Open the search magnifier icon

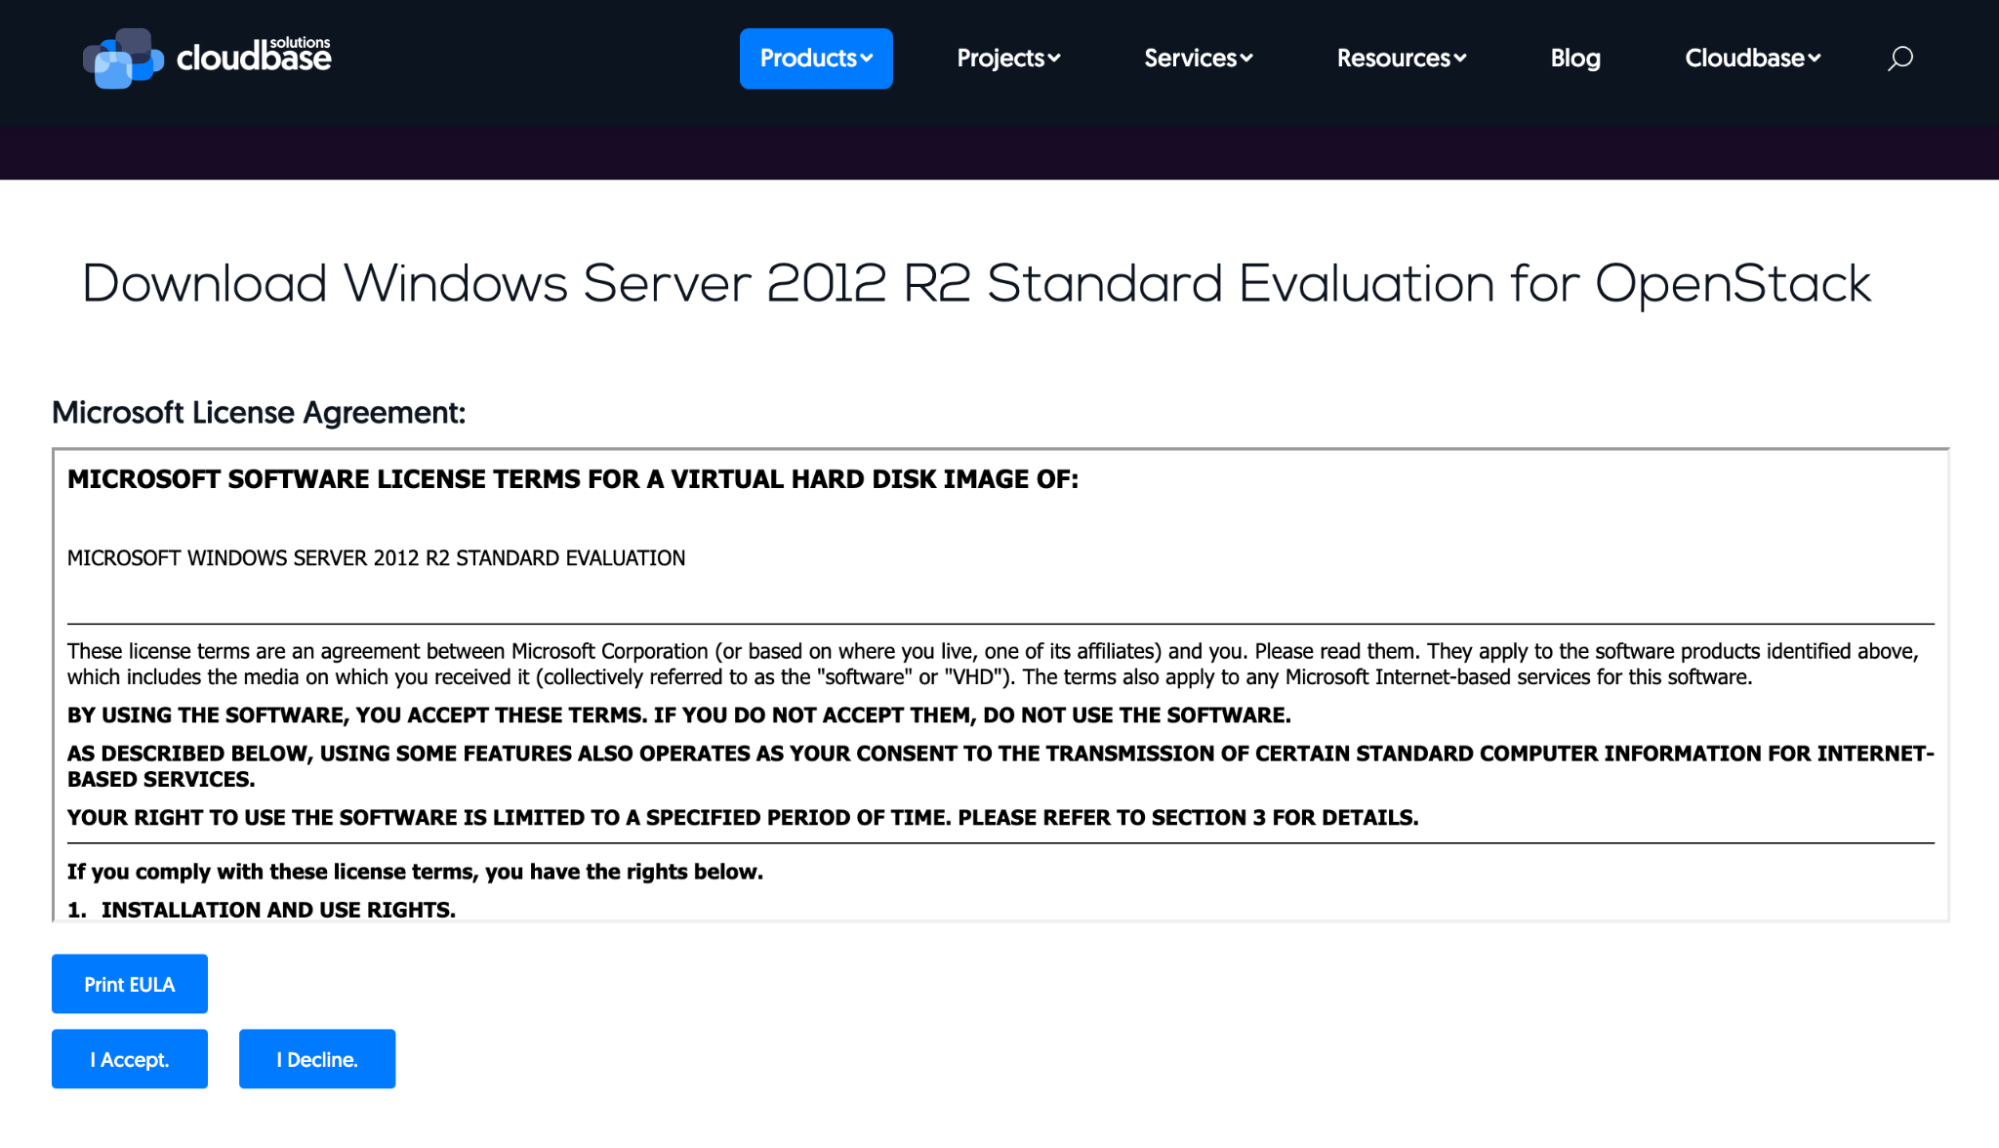click(1900, 58)
